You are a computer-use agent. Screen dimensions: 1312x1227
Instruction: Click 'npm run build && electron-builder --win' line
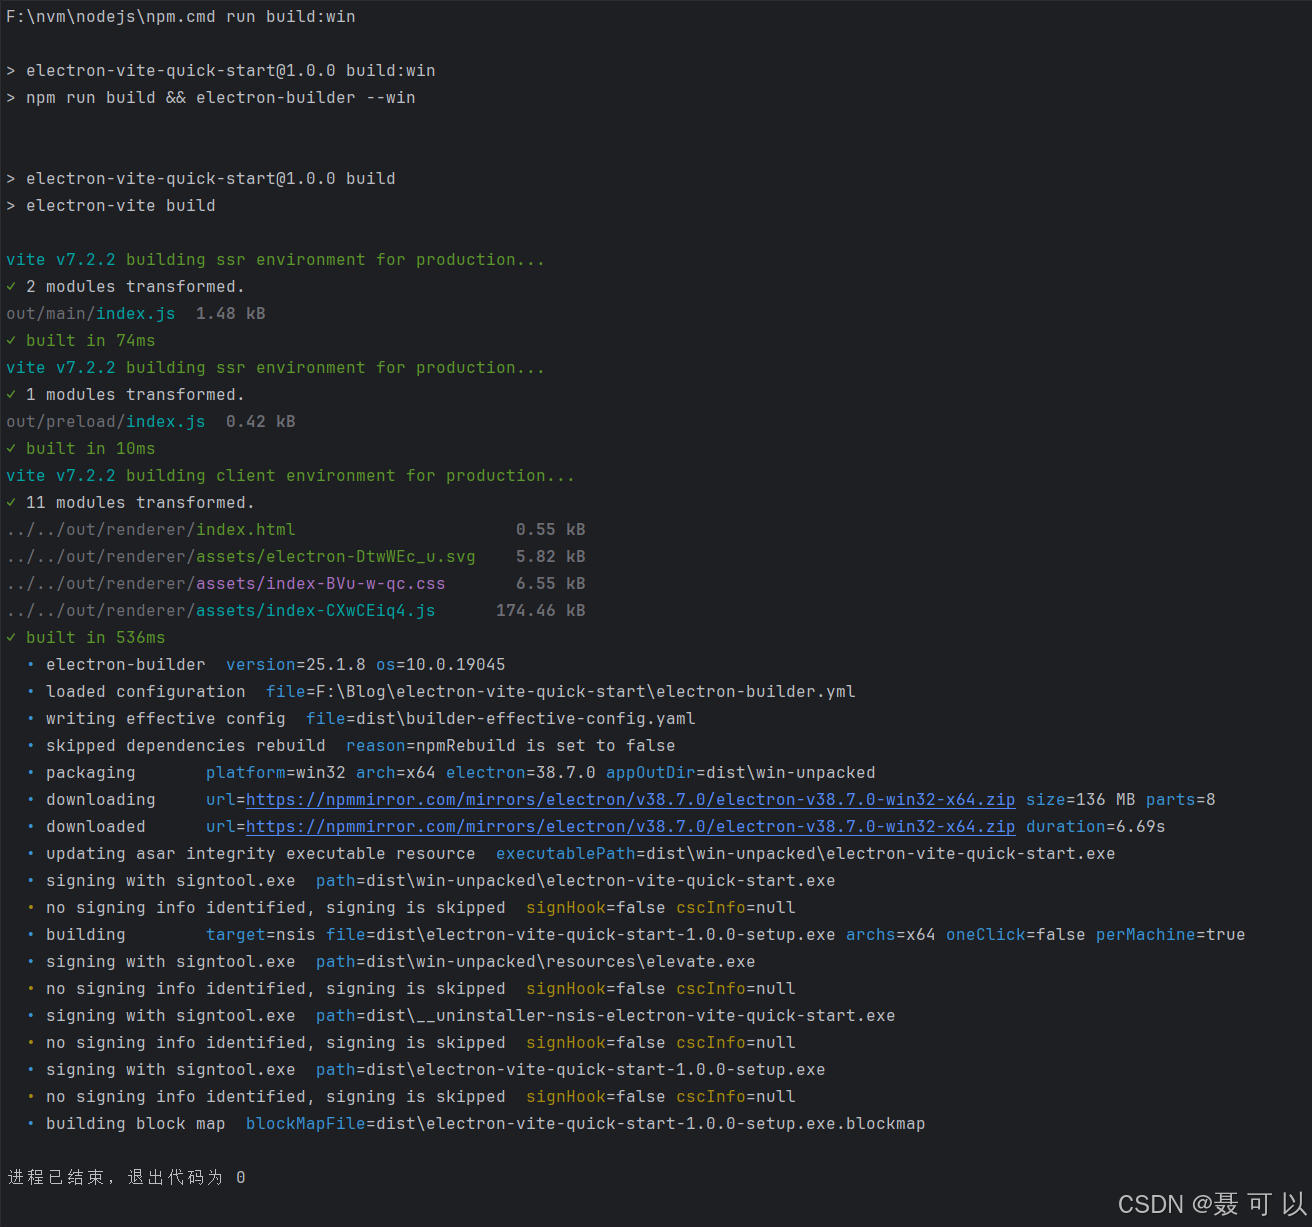tap(211, 98)
